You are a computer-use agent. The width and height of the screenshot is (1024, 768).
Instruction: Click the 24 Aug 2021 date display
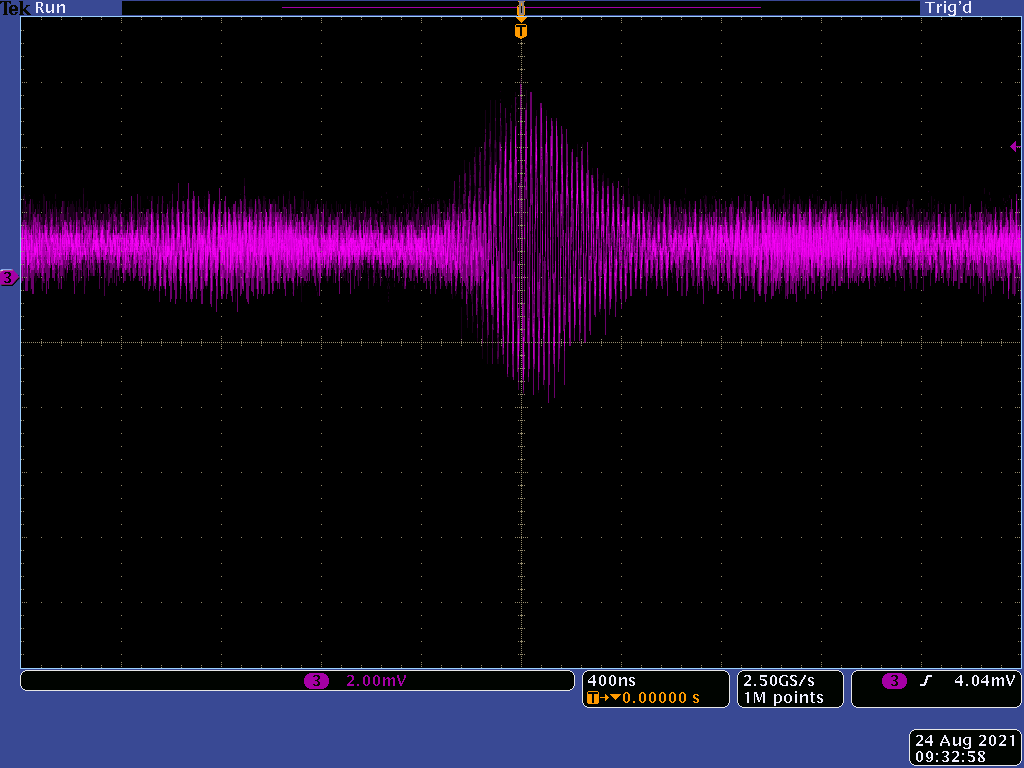(964, 740)
